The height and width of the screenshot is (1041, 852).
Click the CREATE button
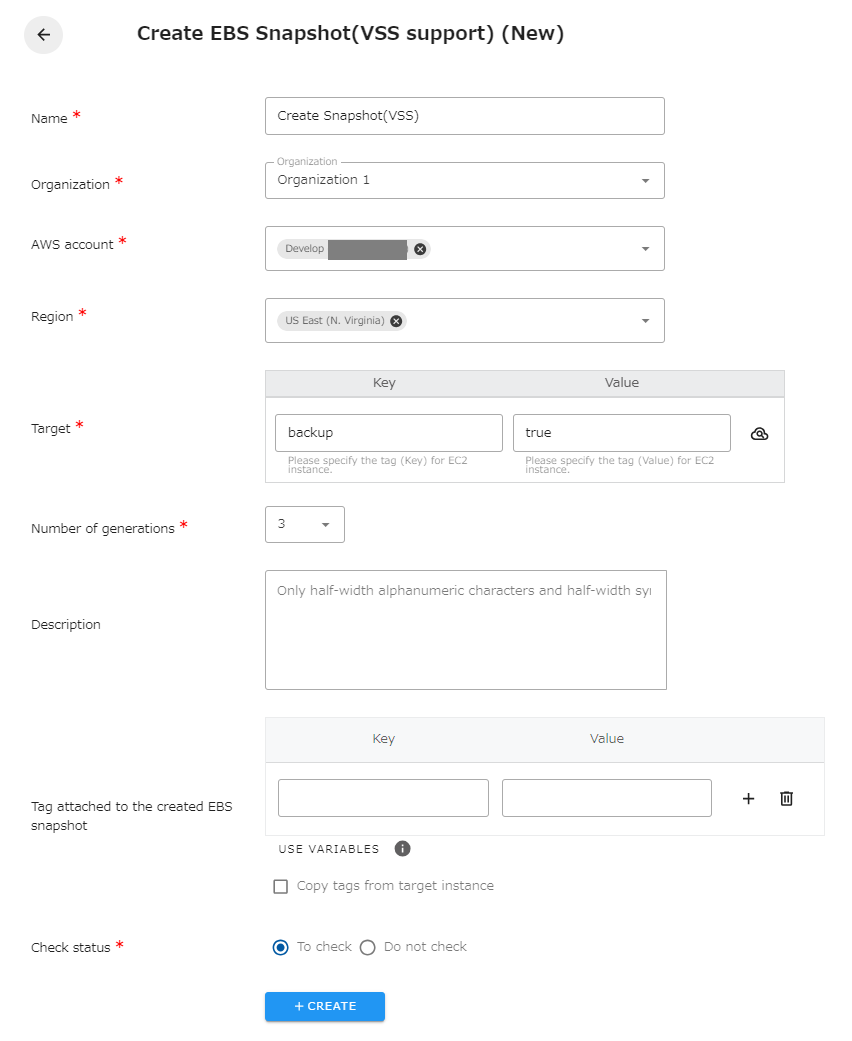[x=324, y=1007]
